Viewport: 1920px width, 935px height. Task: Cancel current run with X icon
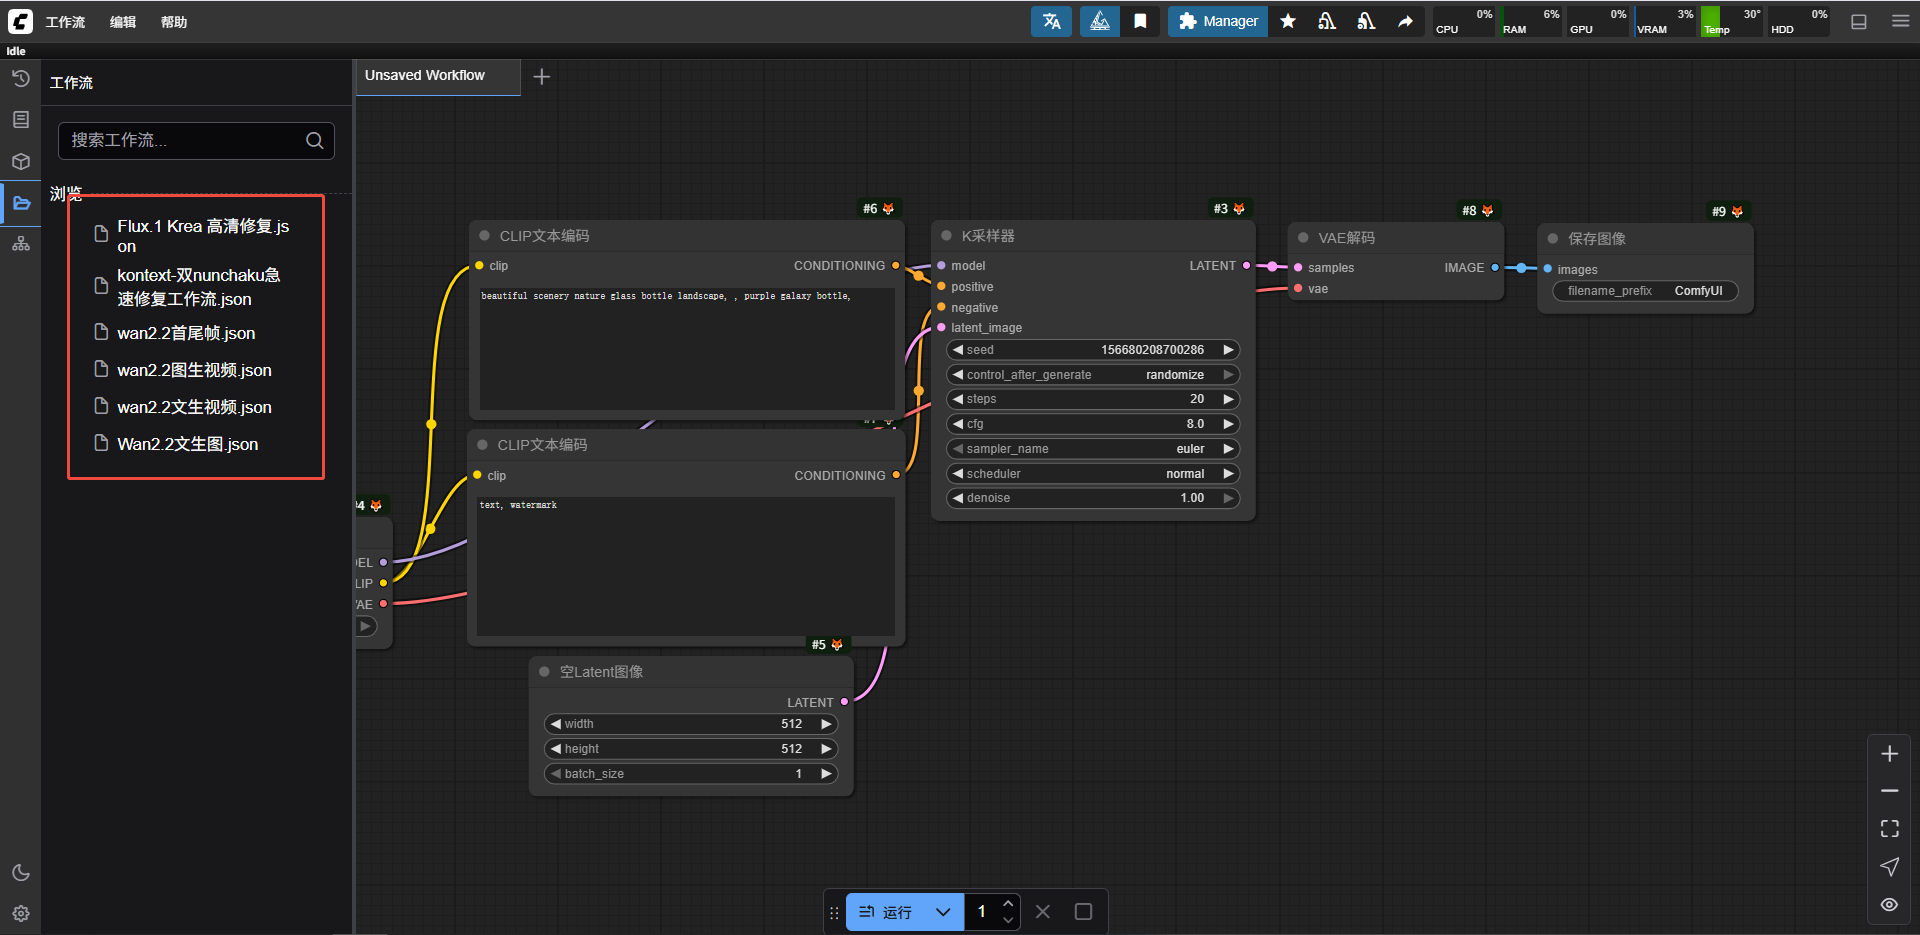pyautogui.click(x=1043, y=912)
